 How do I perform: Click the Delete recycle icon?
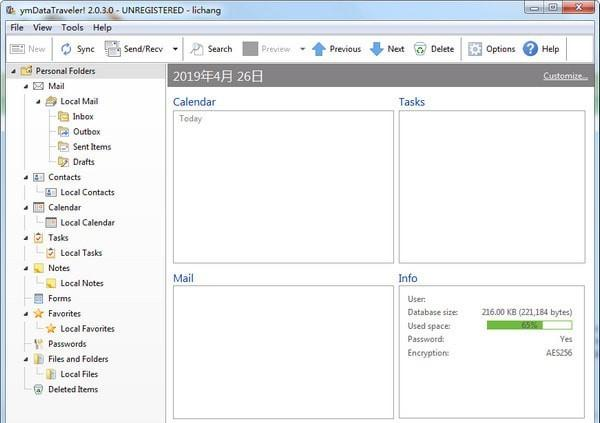[420, 49]
